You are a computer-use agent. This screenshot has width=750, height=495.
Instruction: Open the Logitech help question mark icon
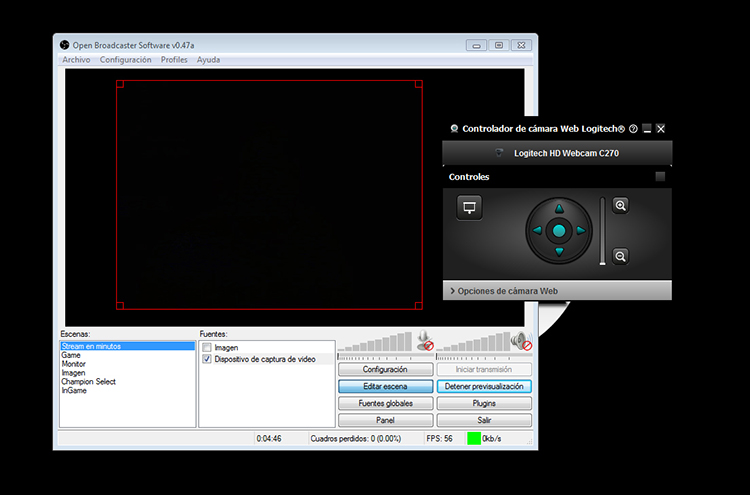pyautogui.click(x=633, y=129)
